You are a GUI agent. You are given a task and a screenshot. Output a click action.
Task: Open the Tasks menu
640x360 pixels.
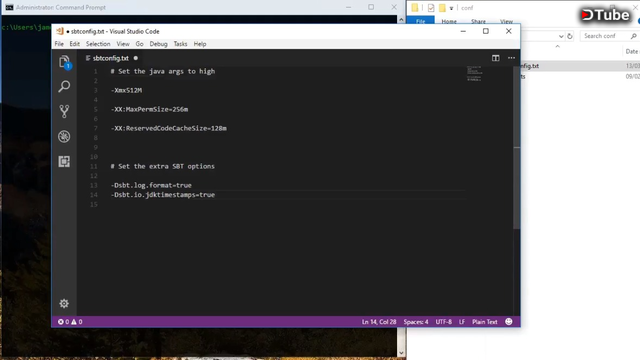coord(180,44)
